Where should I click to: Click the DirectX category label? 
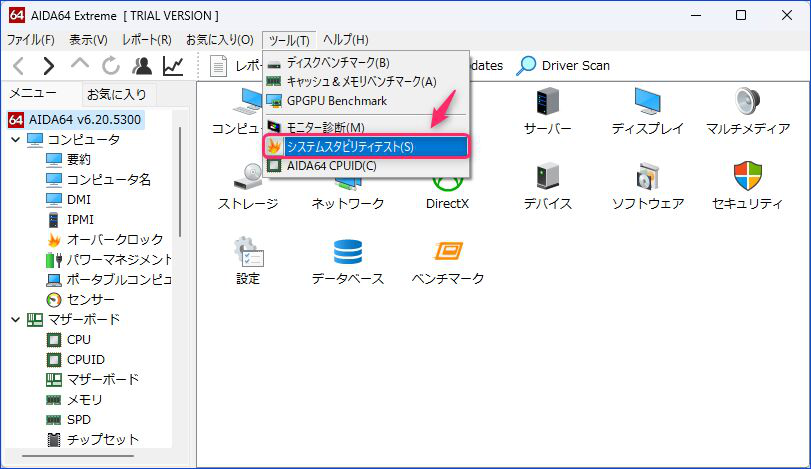pyautogui.click(x=447, y=204)
